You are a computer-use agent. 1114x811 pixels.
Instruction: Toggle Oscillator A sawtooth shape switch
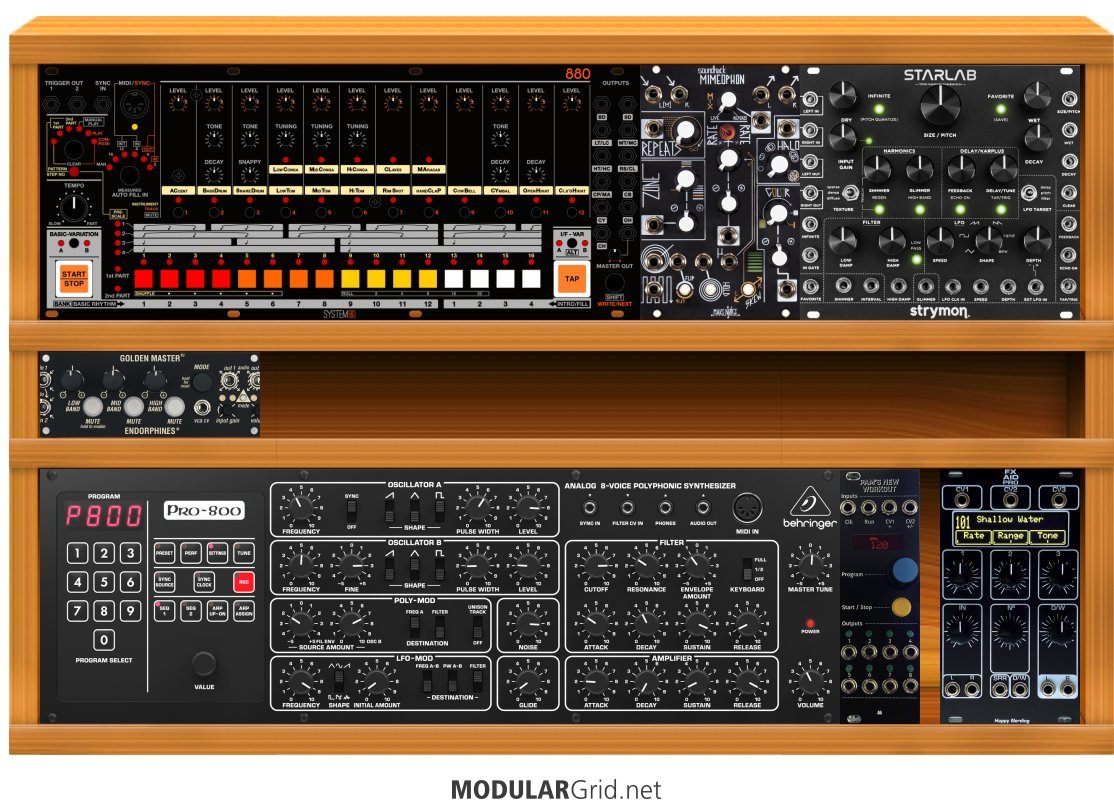389,509
